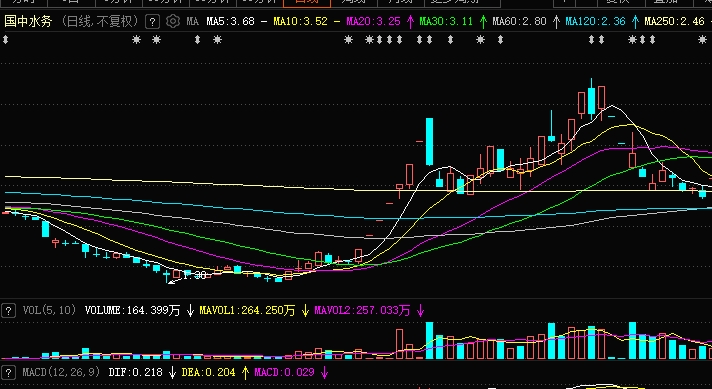712x389 pixels.
Task: Select the MA120:2.36 moving average value
Action: click(x=595, y=21)
